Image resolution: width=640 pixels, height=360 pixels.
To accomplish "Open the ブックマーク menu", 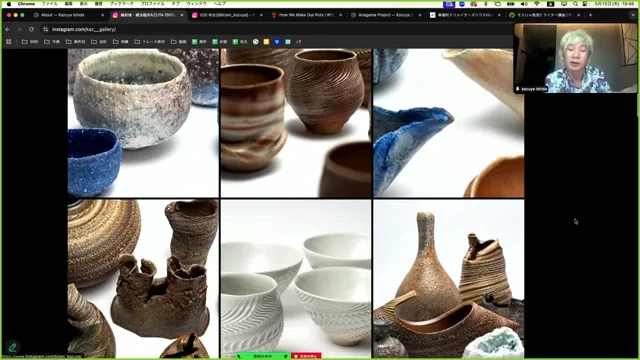I will [x=122, y=4].
